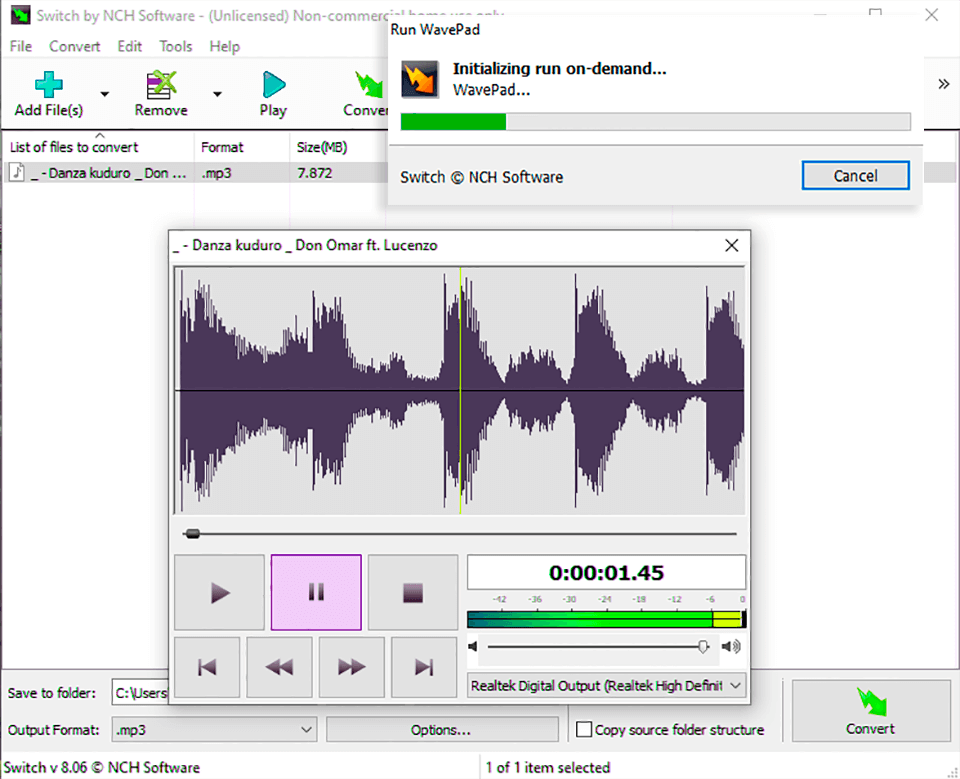Image resolution: width=960 pixels, height=779 pixels.
Task: Open the Tools menu
Action: (176, 46)
